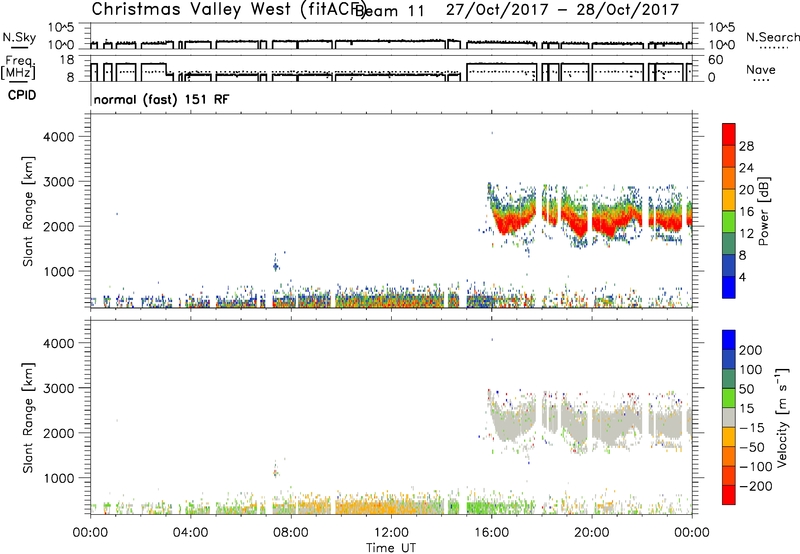Click the dotted line sample under Nave
800x554 pixels.
[x=761, y=80]
